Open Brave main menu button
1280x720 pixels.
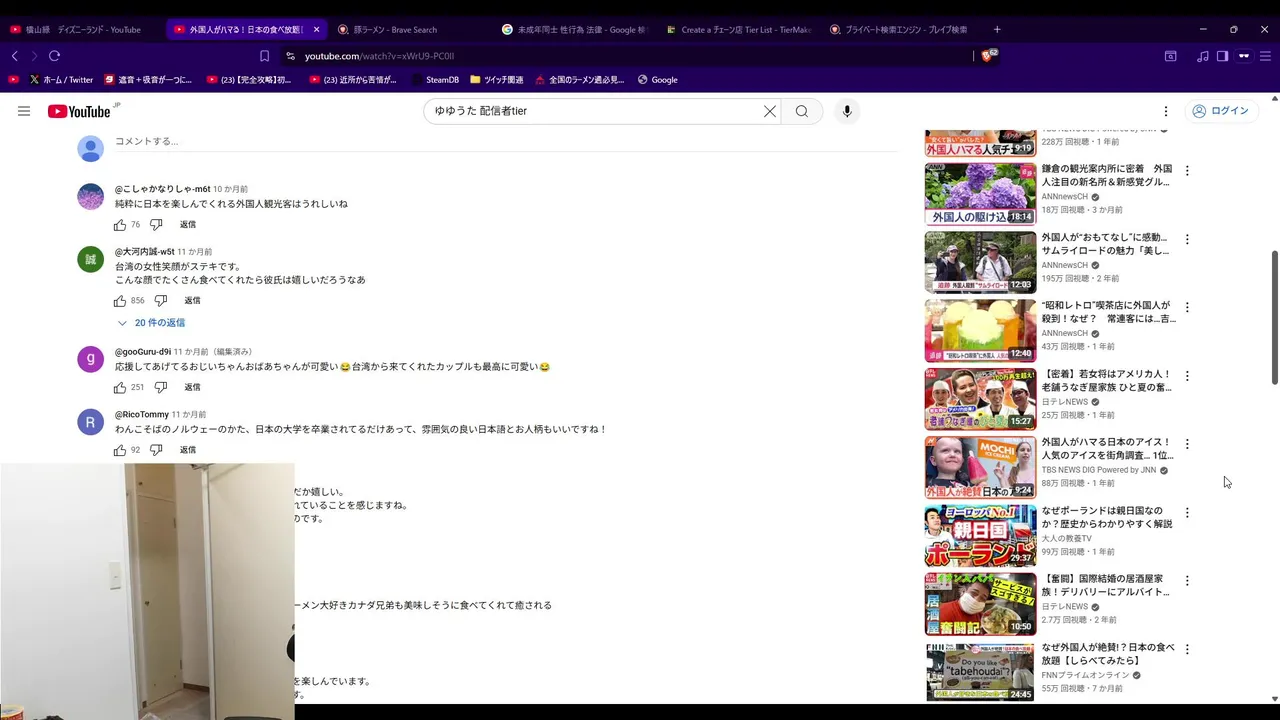1266,56
